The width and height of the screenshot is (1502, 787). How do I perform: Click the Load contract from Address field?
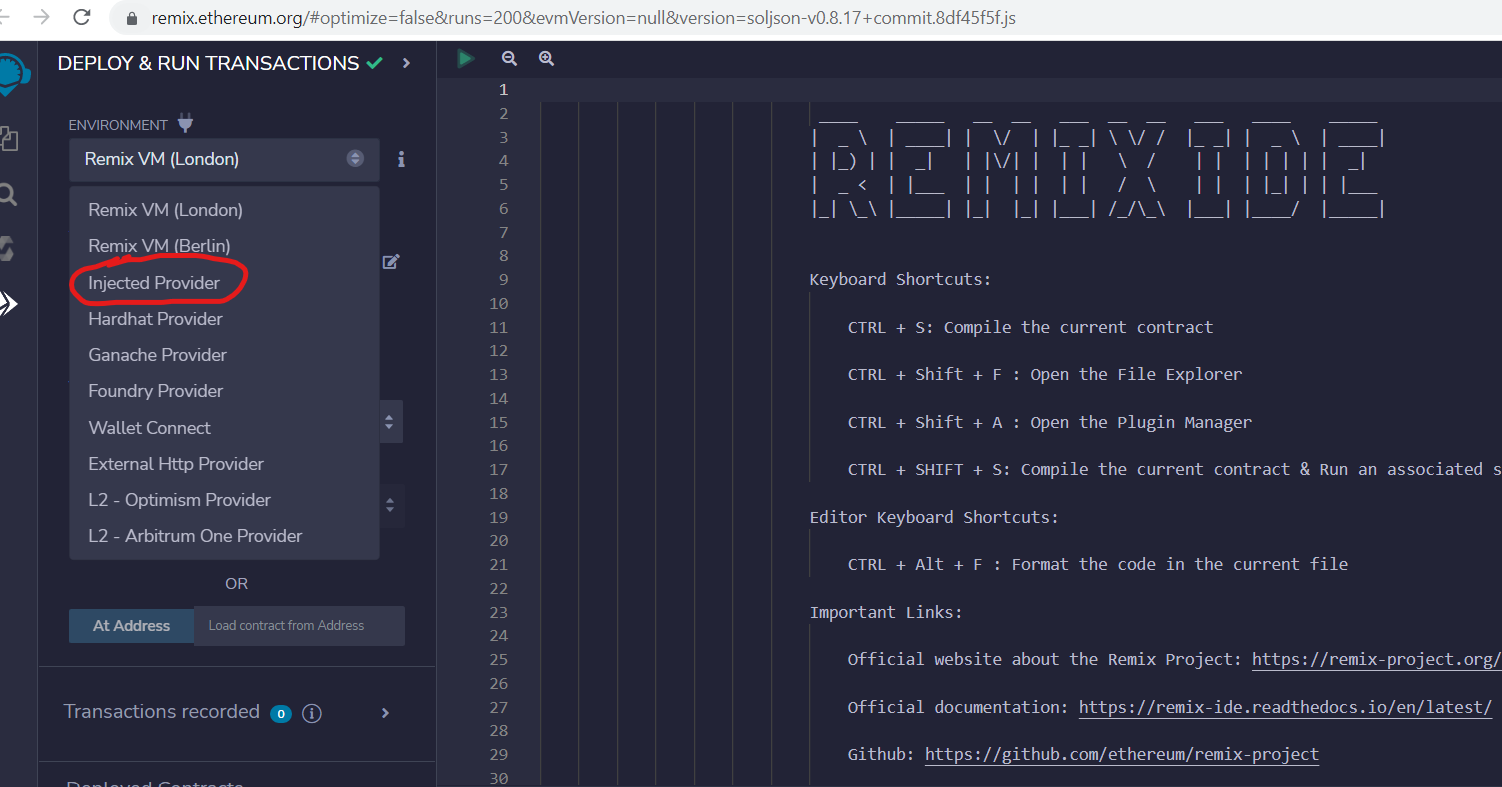pos(299,625)
